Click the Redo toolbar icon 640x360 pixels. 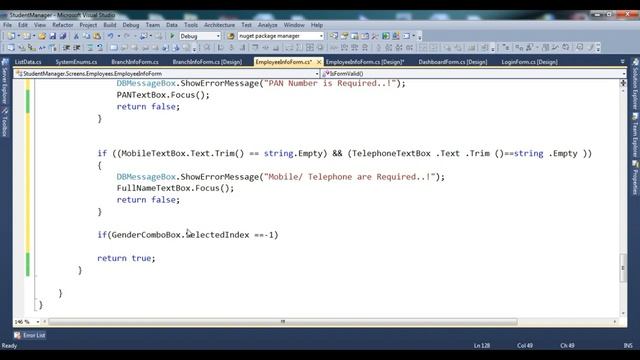[127, 36]
